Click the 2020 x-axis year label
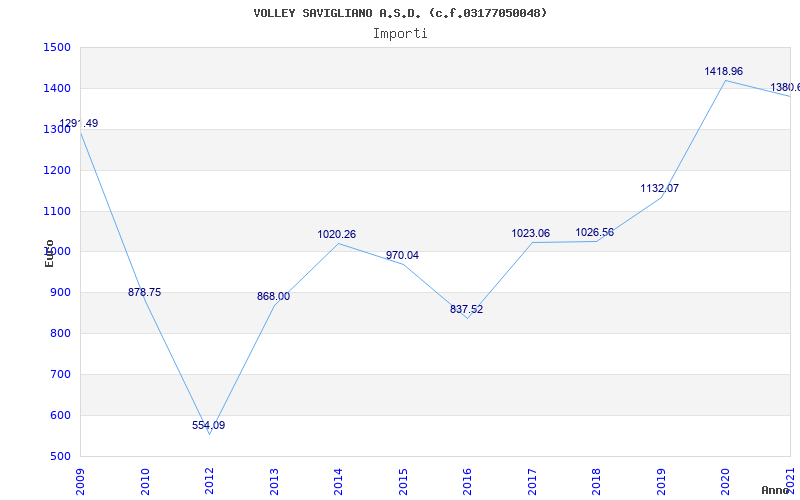Viewport: 800px width, 500px height. click(726, 482)
